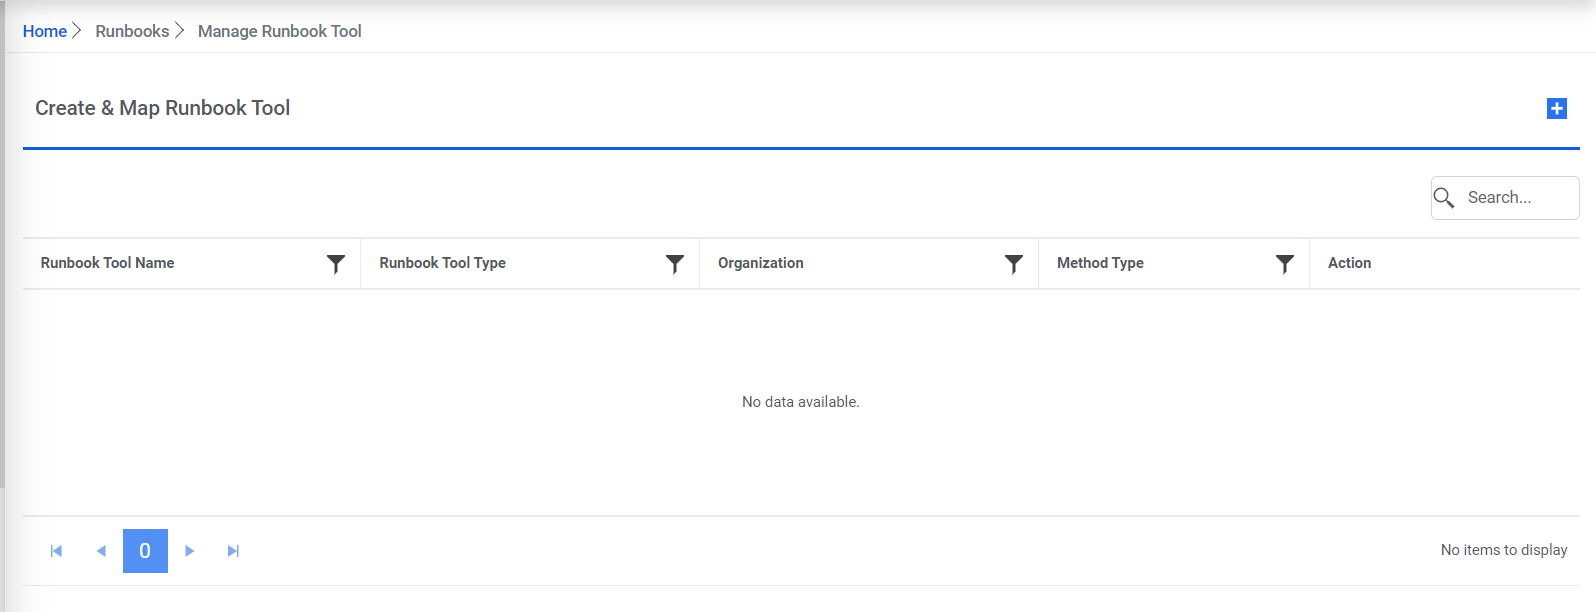The image size is (1596, 612).
Task: Go to the previous page arrow
Action: [x=101, y=551]
